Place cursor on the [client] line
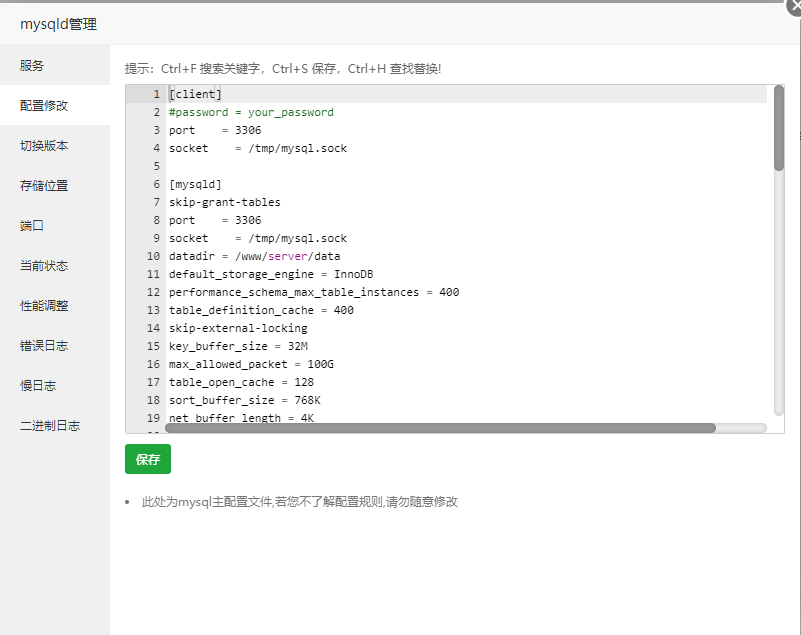This screenshot has width=801, height=635. click(195, 94)
